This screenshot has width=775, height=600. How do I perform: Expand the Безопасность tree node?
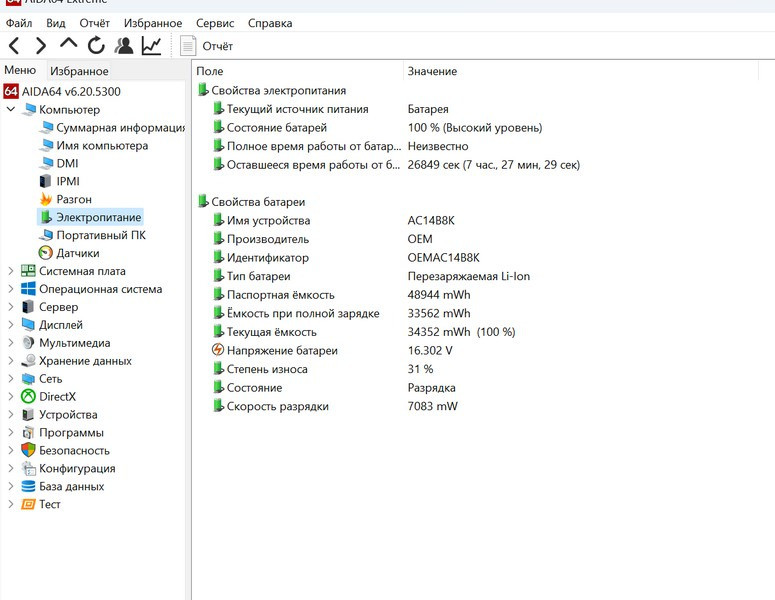[11, 451]
